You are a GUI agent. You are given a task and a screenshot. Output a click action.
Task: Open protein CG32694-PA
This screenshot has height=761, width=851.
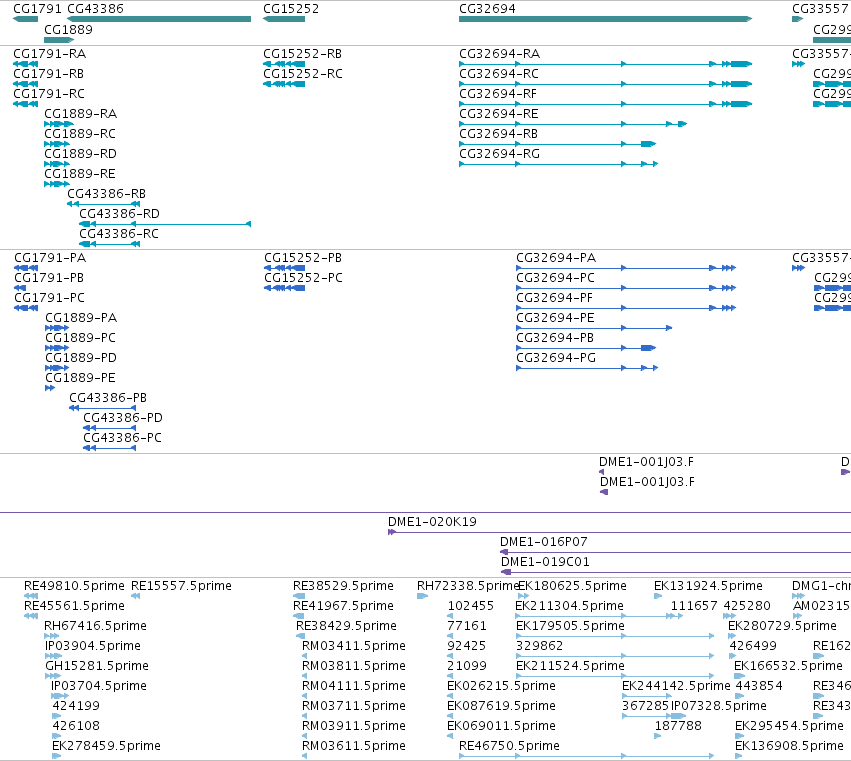556,258
